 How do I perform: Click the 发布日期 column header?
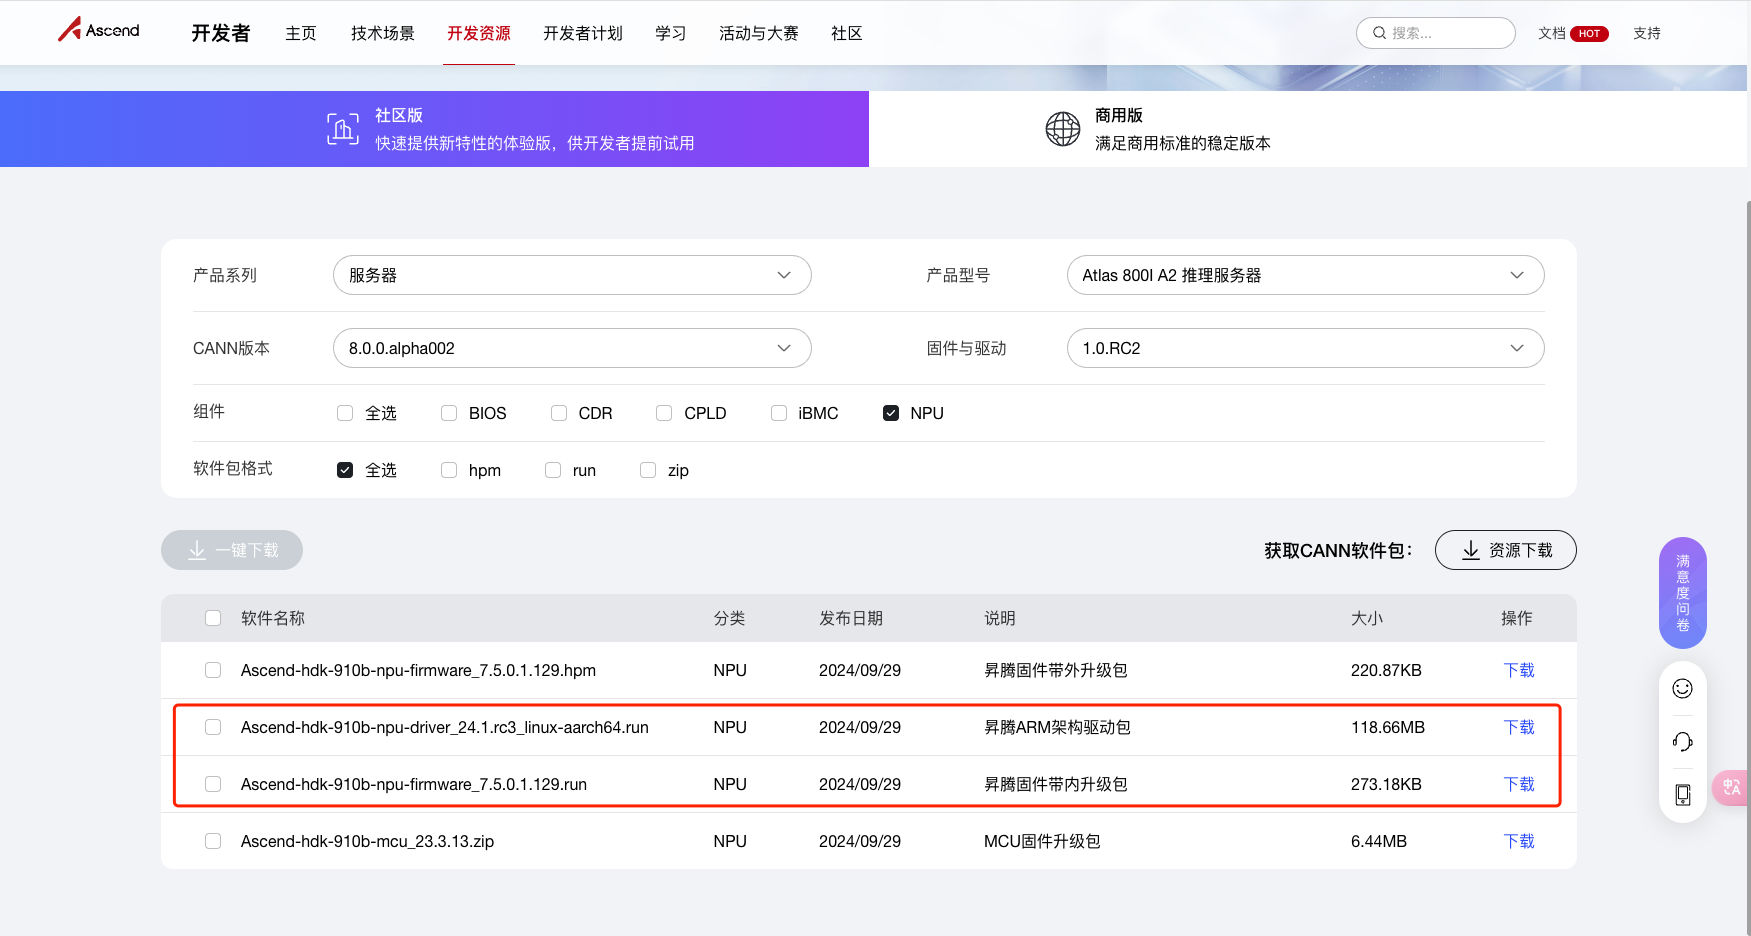tap(851, 618)
